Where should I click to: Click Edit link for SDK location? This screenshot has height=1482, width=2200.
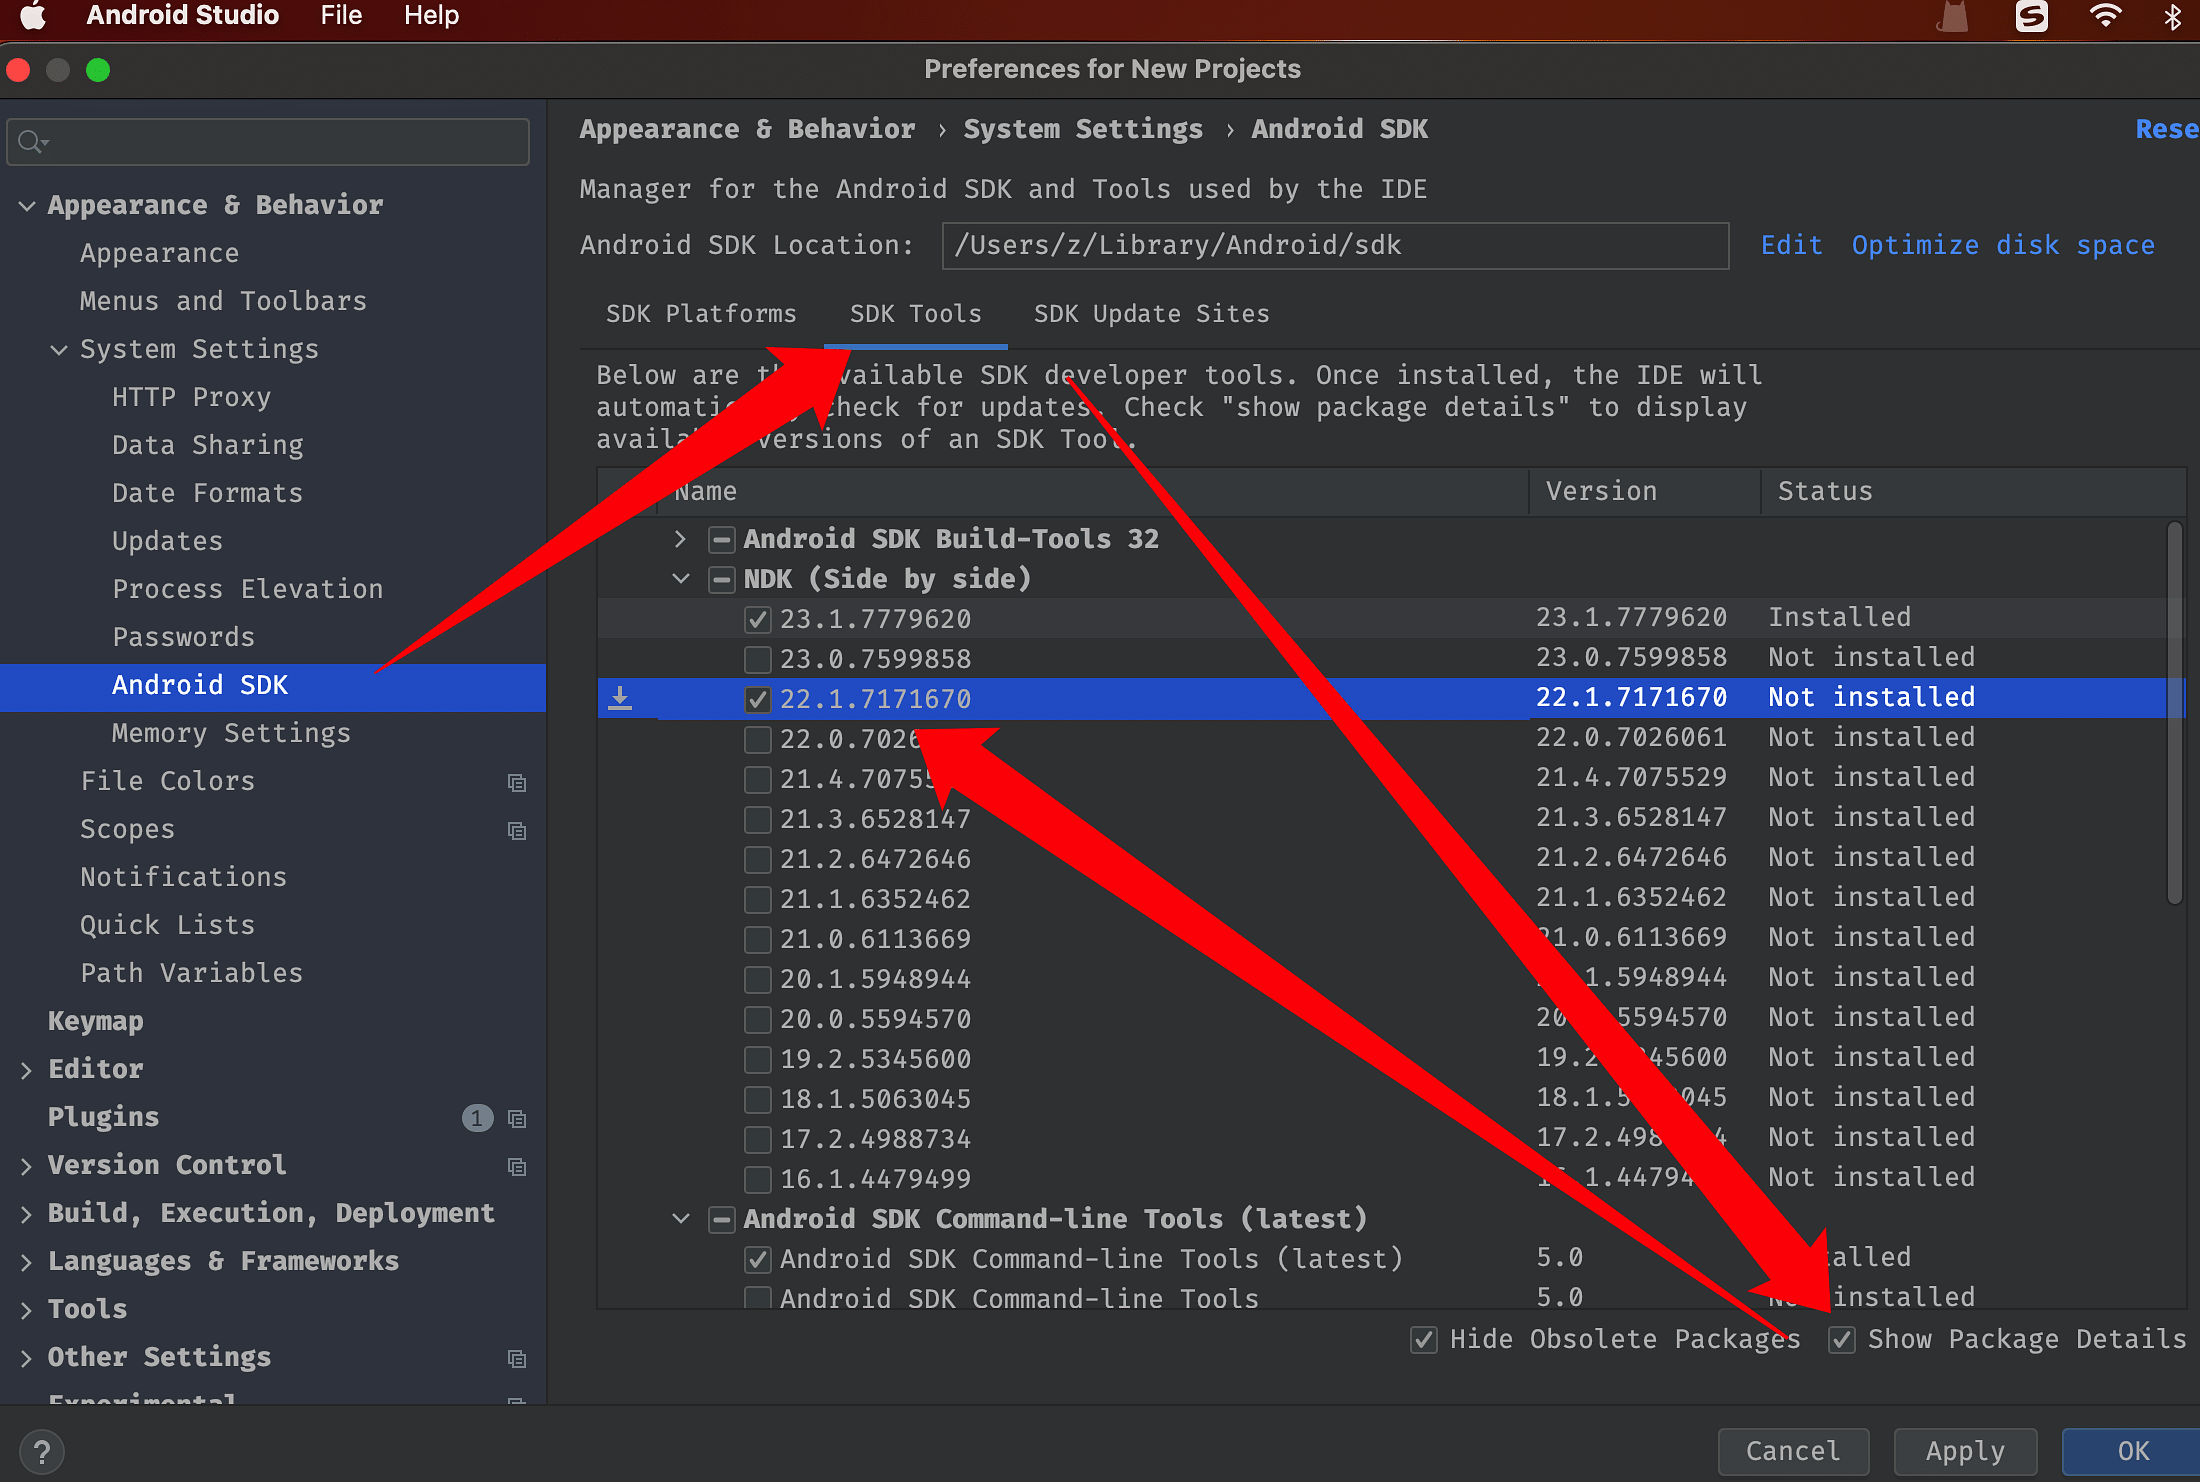click(x=1791, y=246)
